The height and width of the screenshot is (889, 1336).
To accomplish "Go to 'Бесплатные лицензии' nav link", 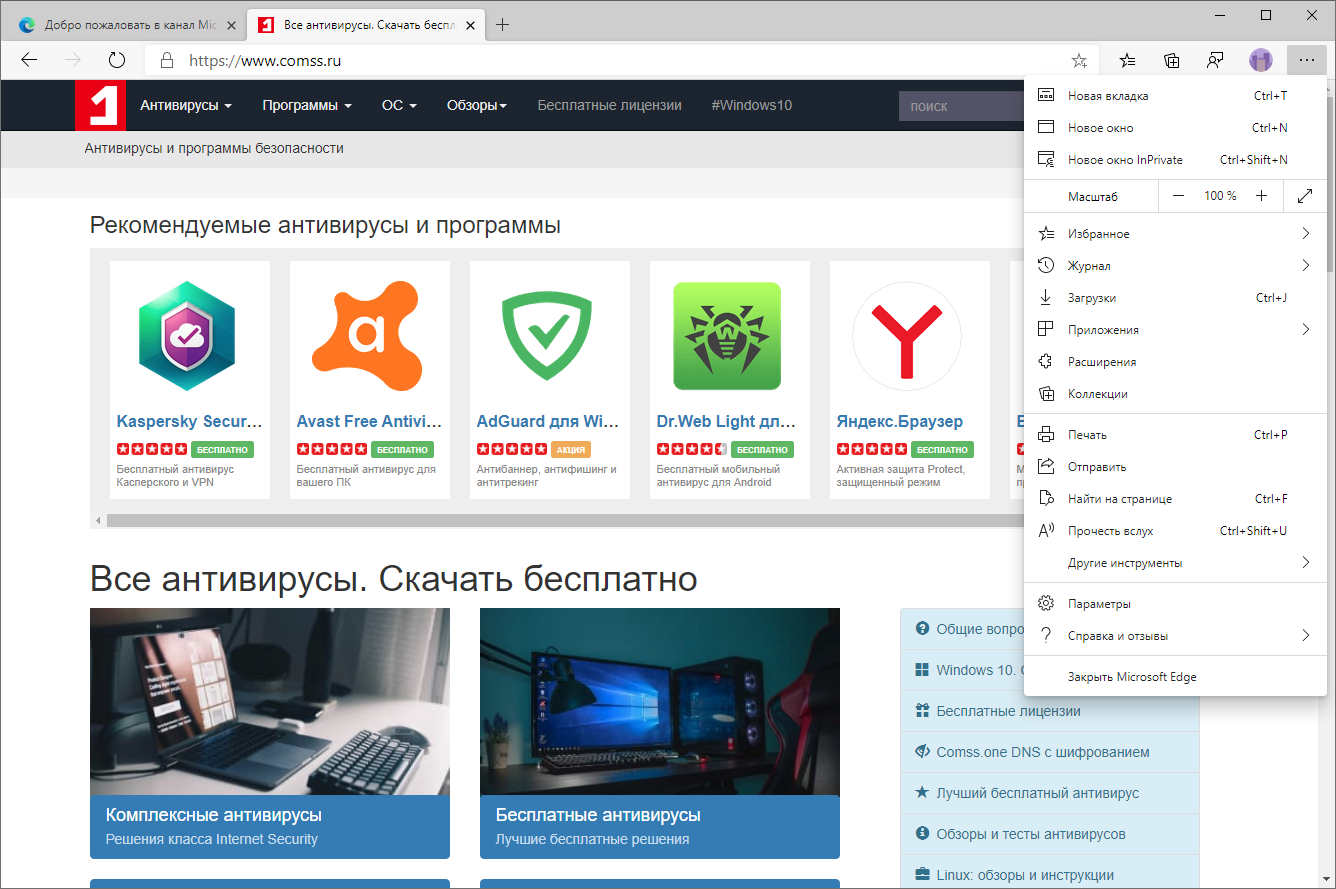I will [609, 105].
